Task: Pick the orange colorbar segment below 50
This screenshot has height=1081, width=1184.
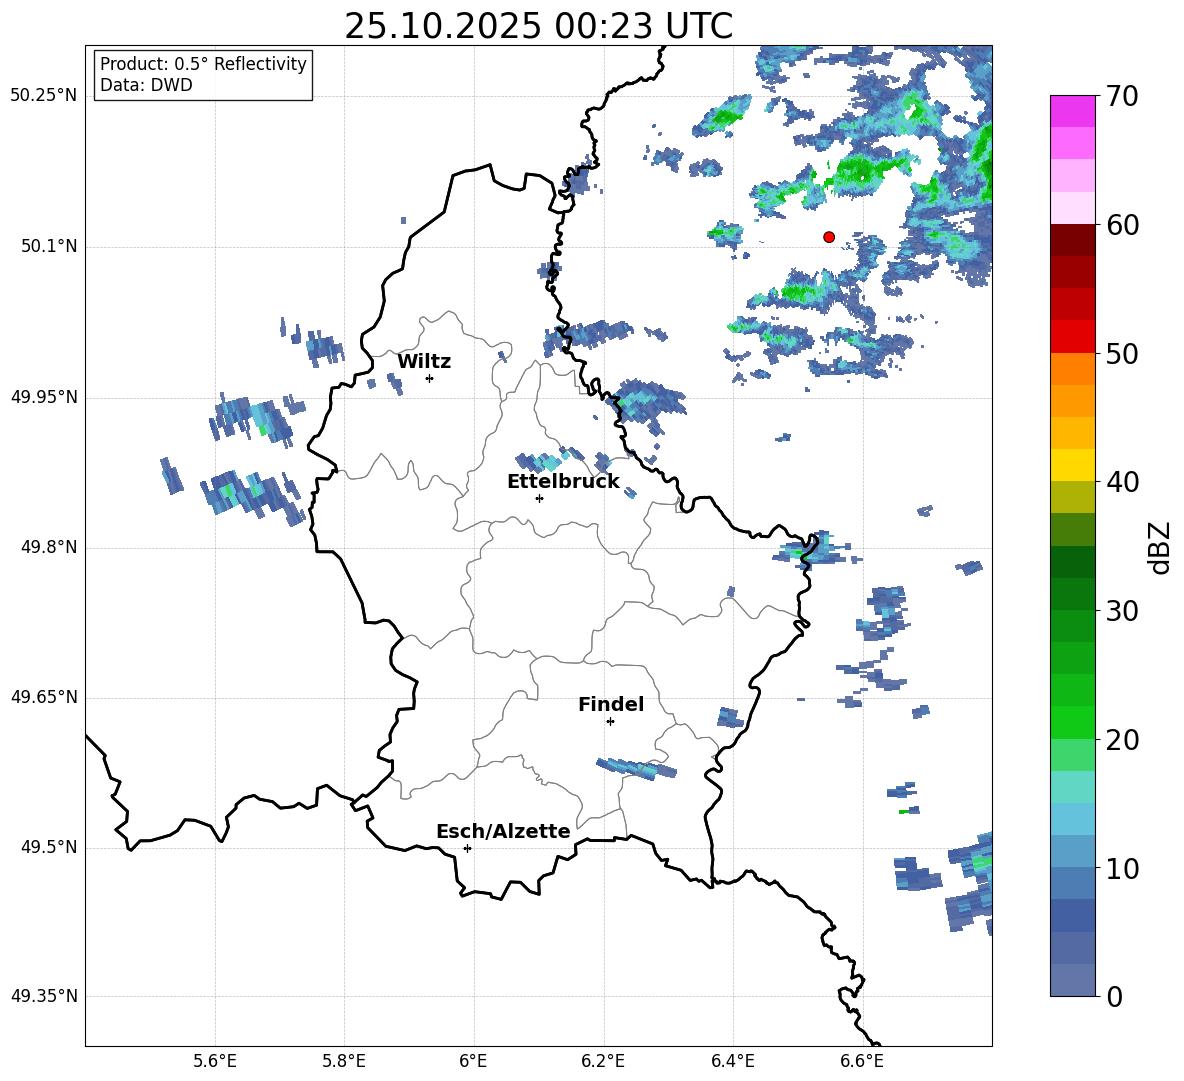Action: 1073,369
